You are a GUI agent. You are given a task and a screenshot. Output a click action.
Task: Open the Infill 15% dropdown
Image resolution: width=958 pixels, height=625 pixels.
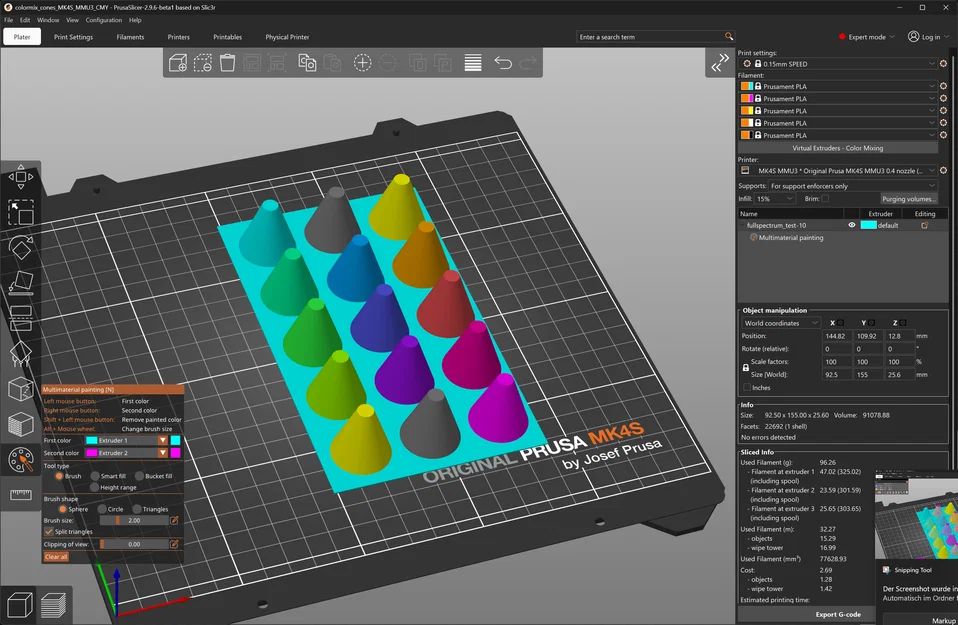point(775,199)
